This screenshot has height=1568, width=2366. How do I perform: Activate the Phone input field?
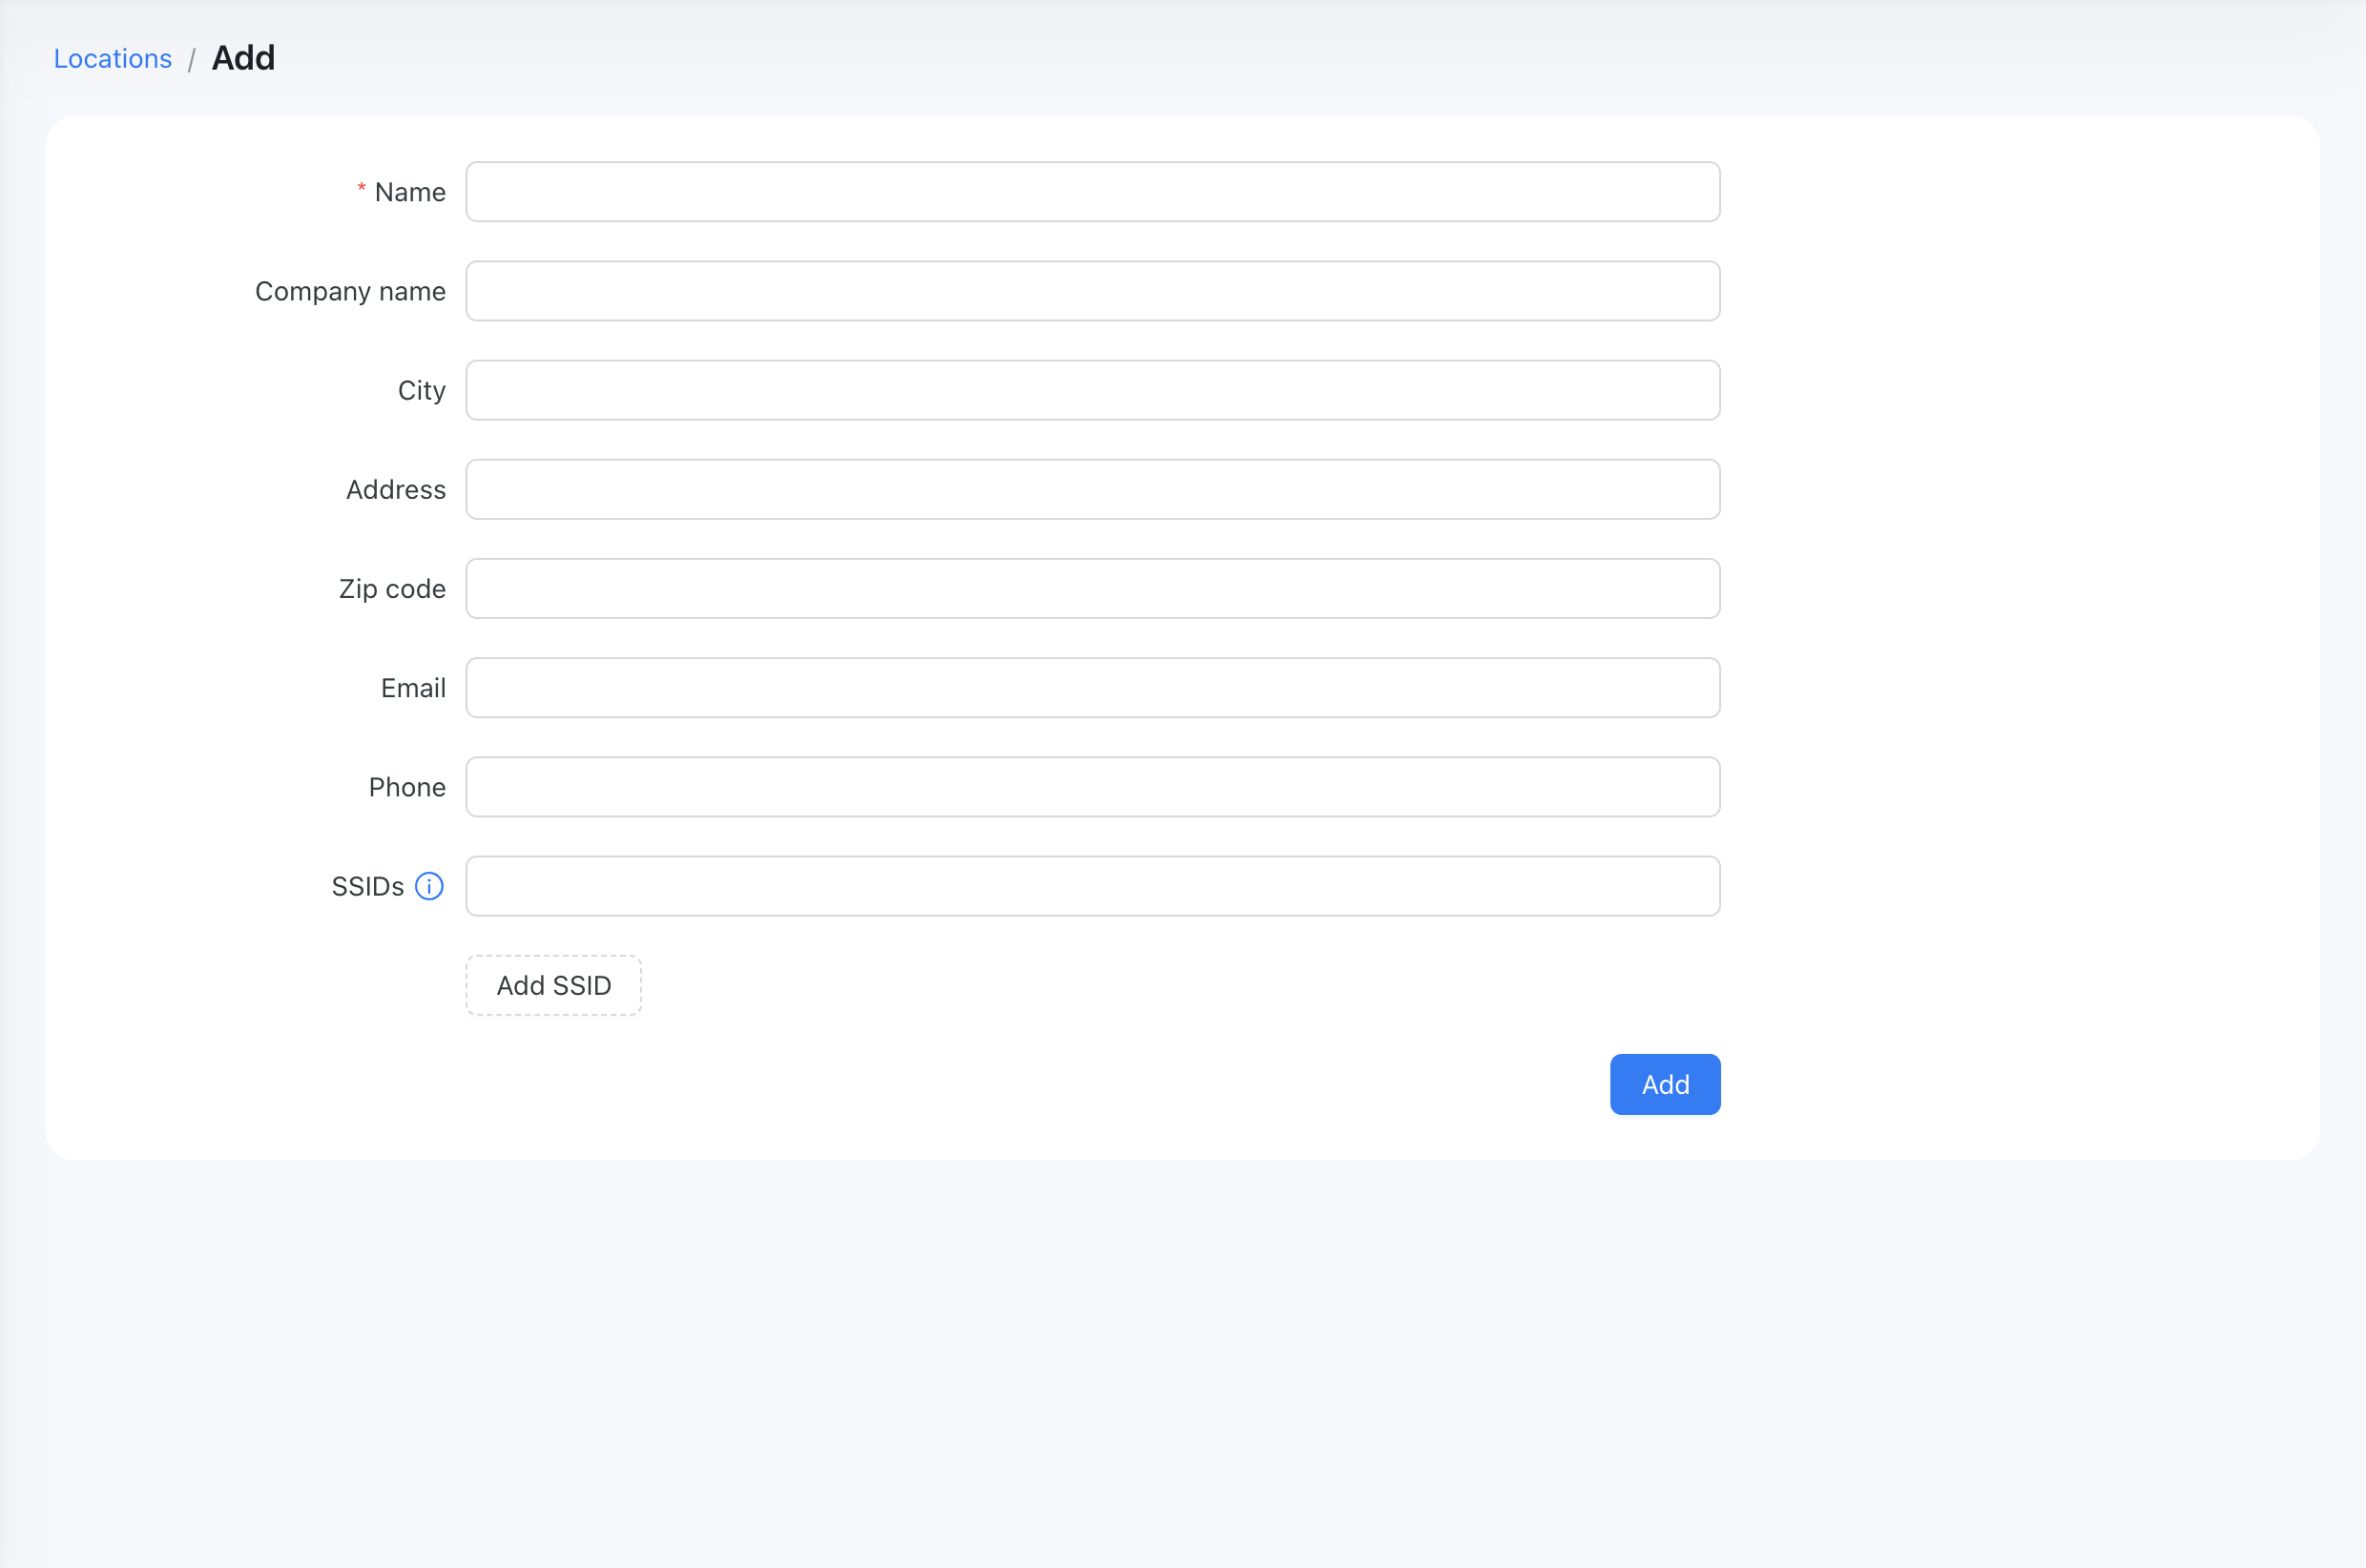(x=1093, y=786)
